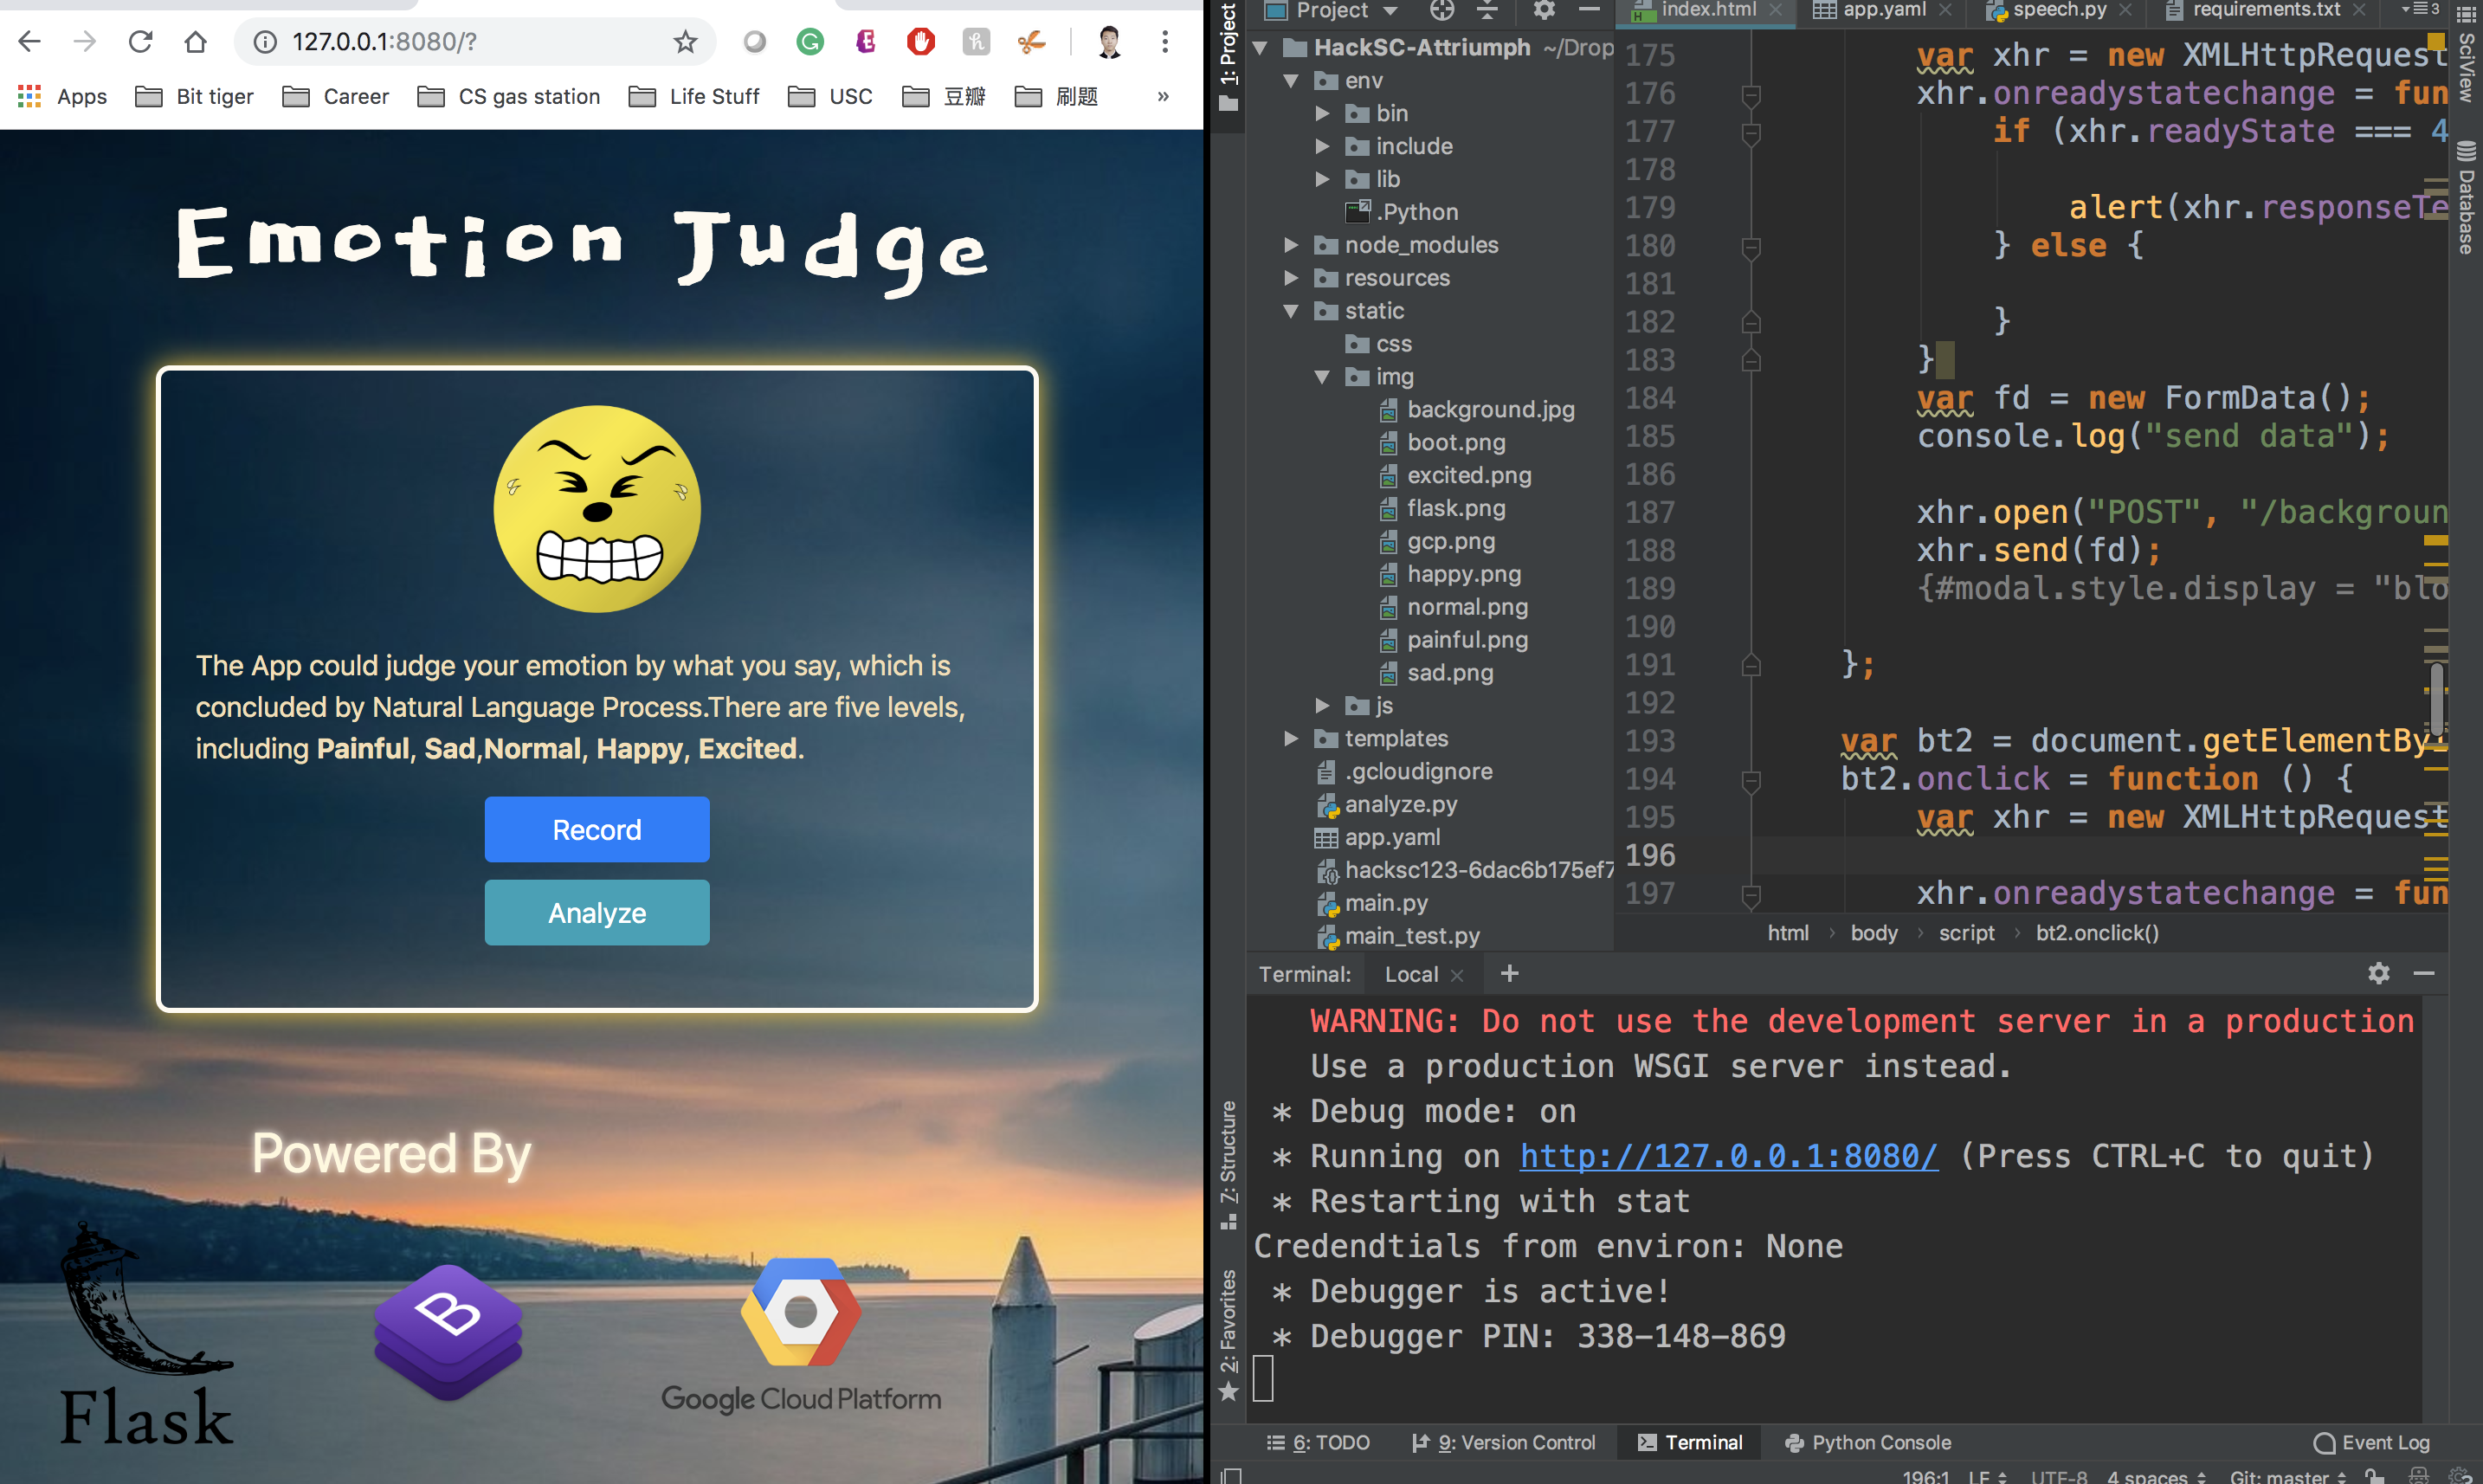Open the terminal settings gear

tap(2378, 973)
